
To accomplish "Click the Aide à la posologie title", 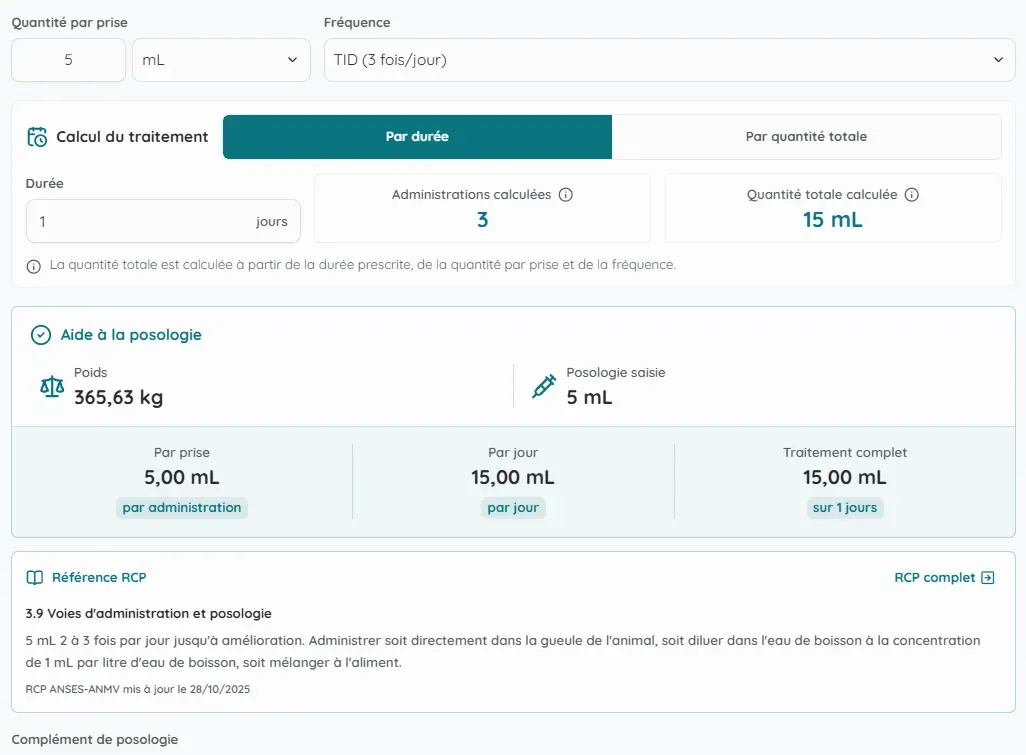I will (x=131, y=335).
